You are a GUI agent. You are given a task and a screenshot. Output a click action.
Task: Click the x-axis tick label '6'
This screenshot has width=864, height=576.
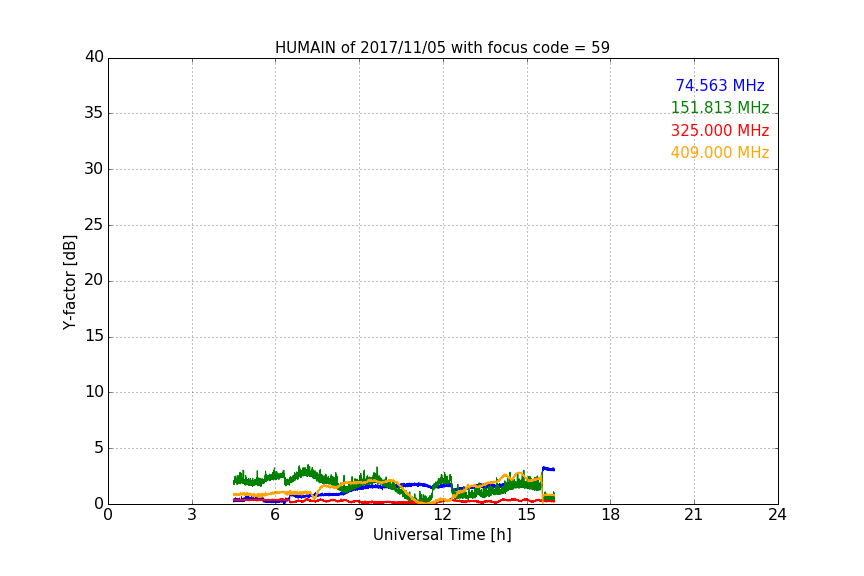275,515
